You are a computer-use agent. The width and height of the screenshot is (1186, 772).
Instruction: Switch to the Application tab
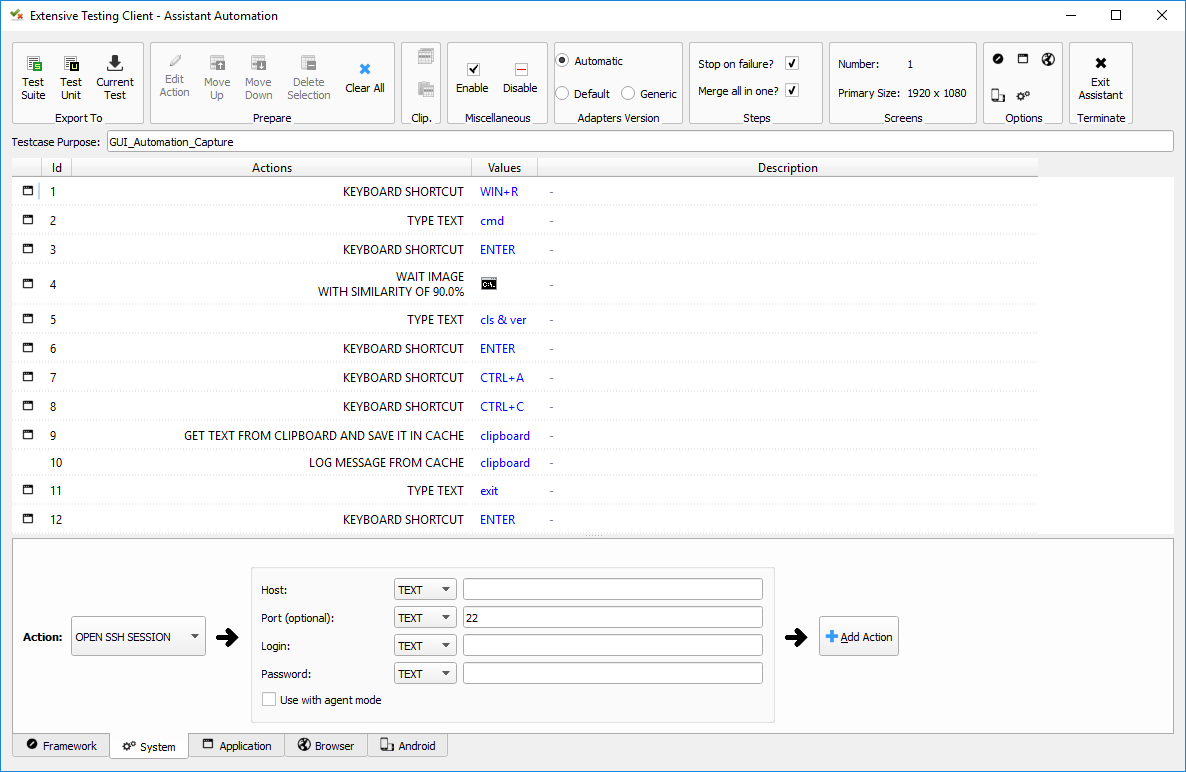[x=237, y=746]
